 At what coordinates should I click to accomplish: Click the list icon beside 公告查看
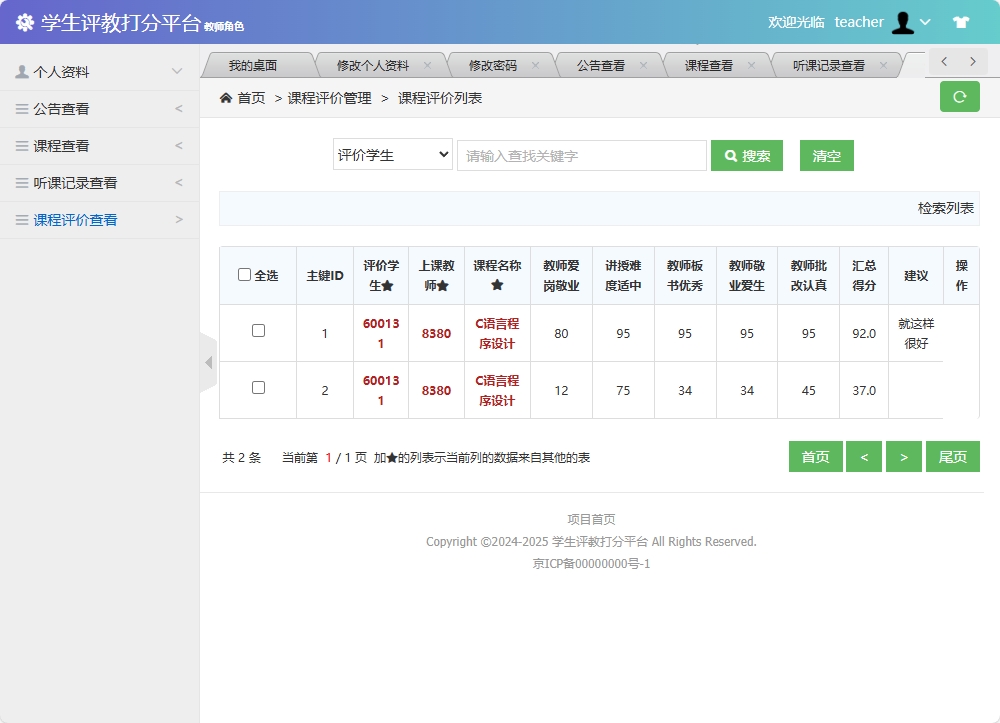(20, 108)
